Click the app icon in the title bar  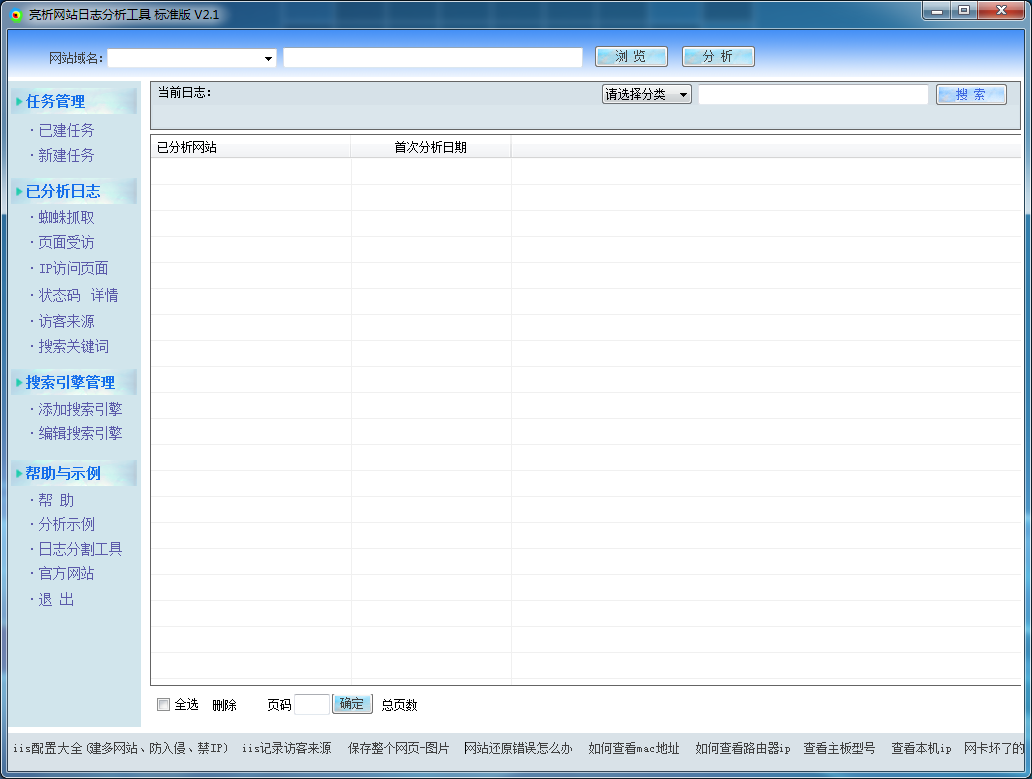coord(16,14)
